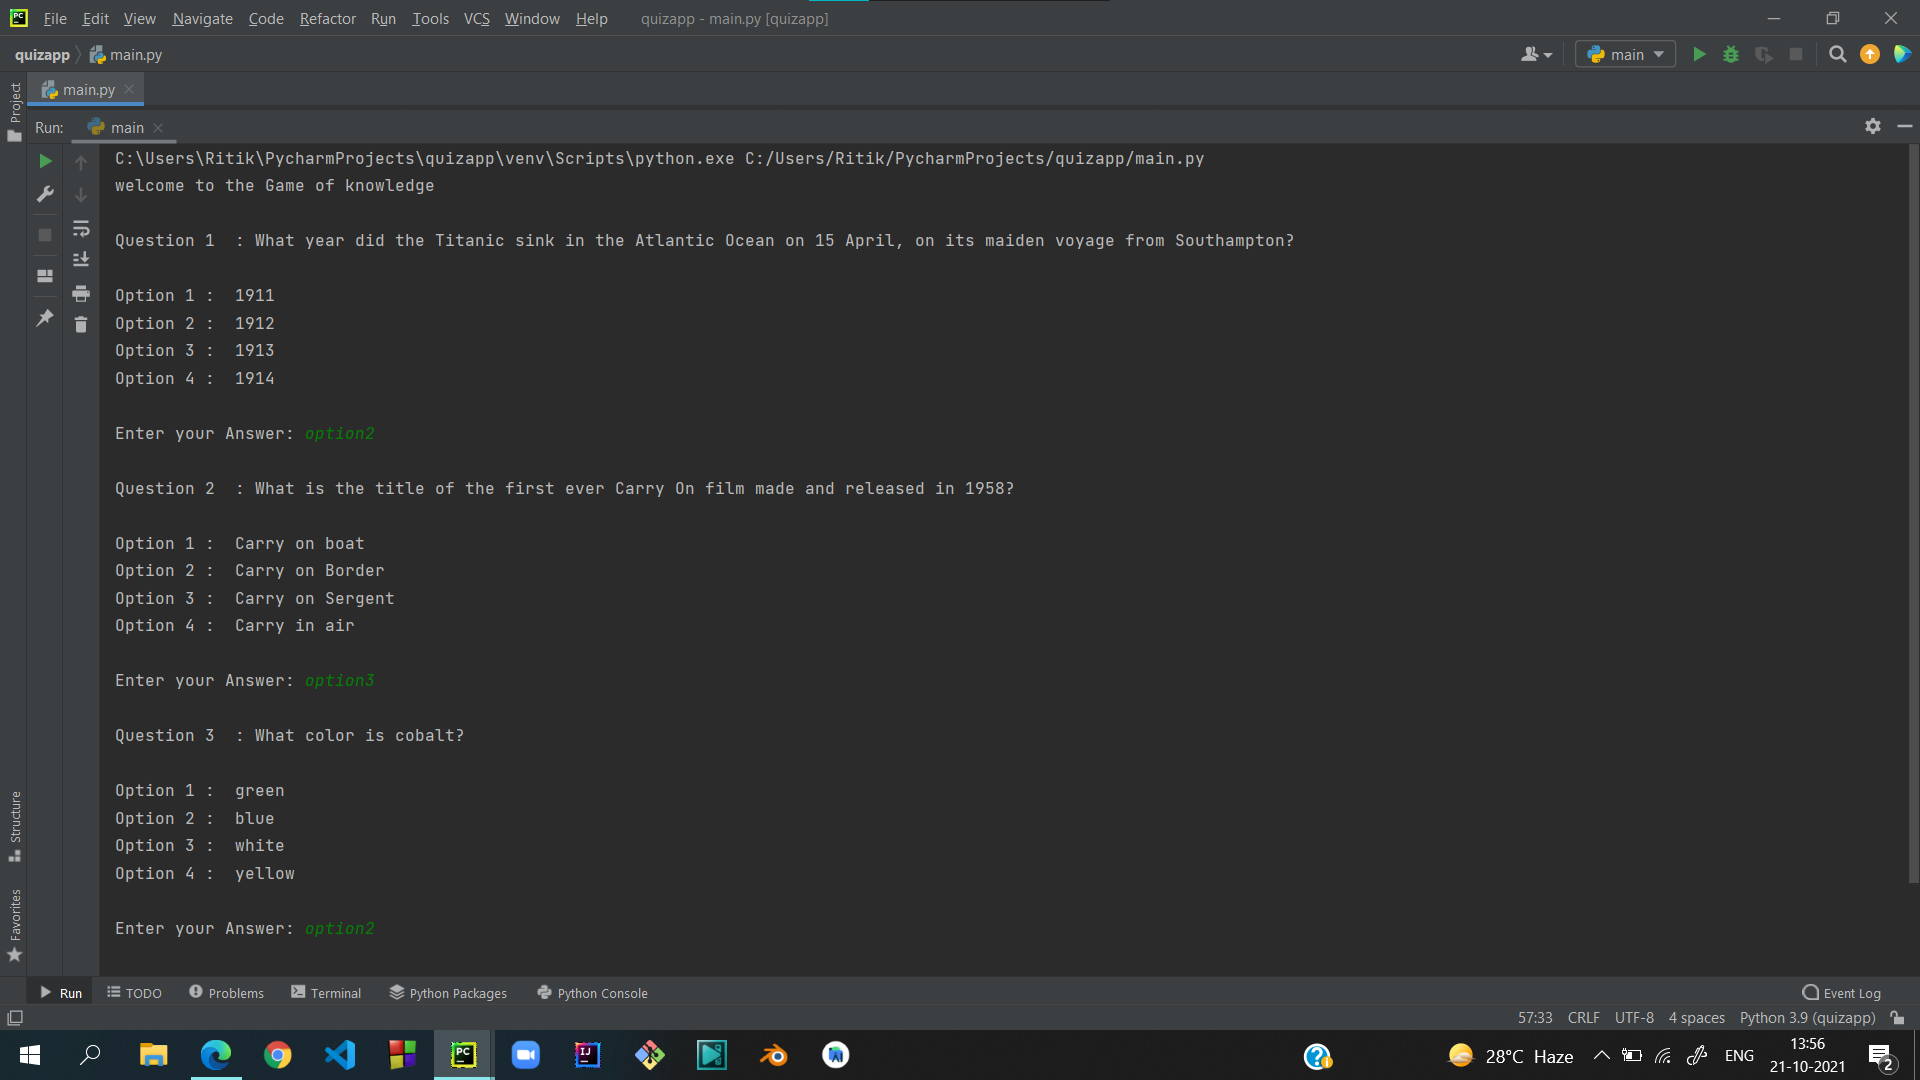Pin the Run tab with pin icon

[x=45, y=319]
